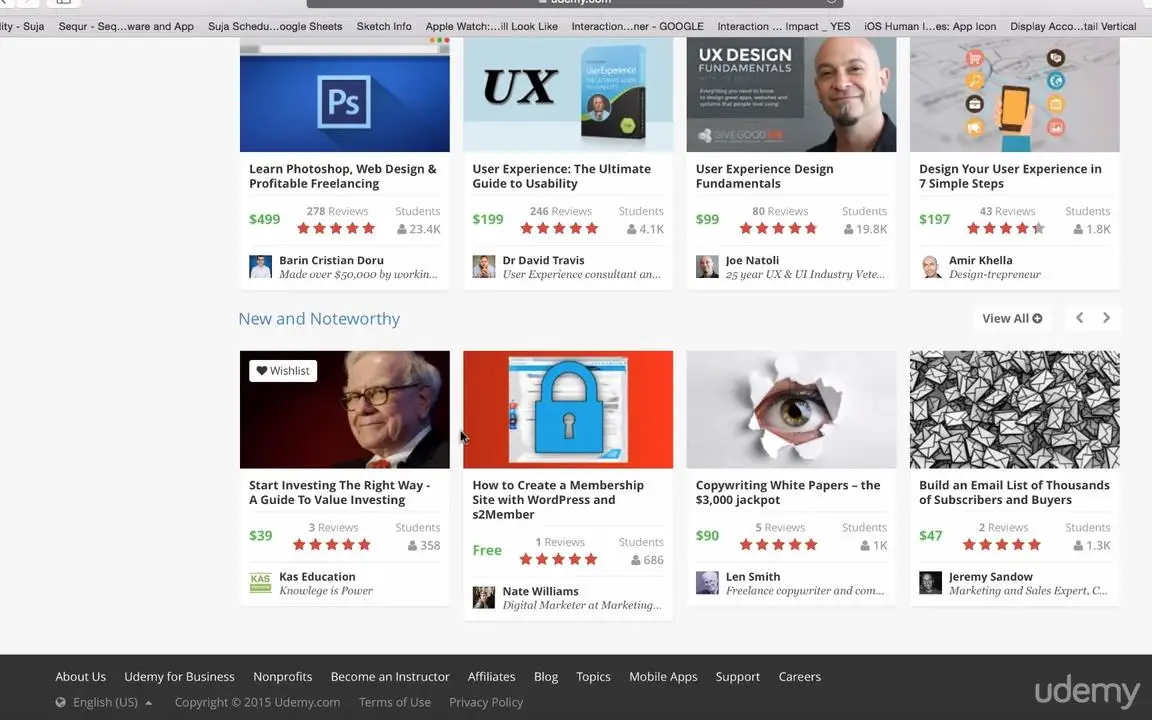
Task: Open 'Start Investing The Right Way' course title
Action: click(x=339, y=492)
